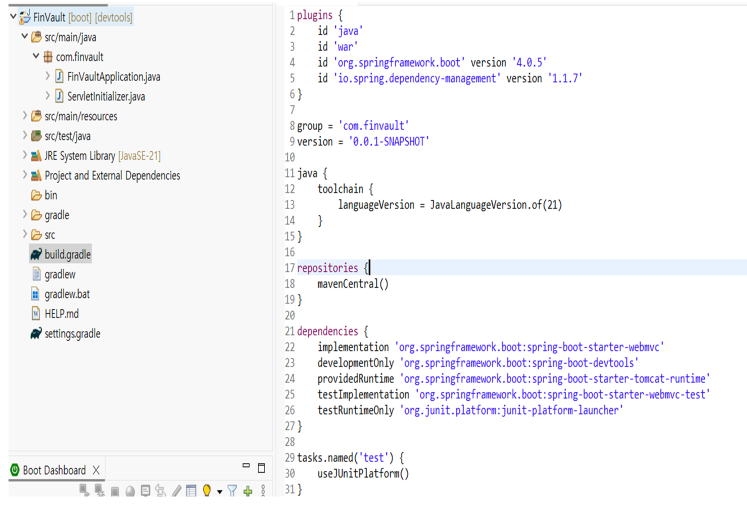Maximize the Boot Dashboard panel
This screenshot has height=526, width=747.
point(261,468)
